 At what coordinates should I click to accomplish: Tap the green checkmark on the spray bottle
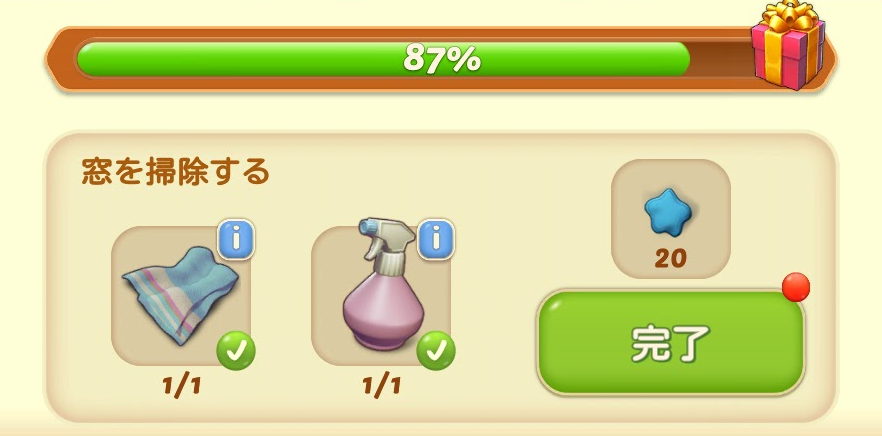[x=436, y=350]
